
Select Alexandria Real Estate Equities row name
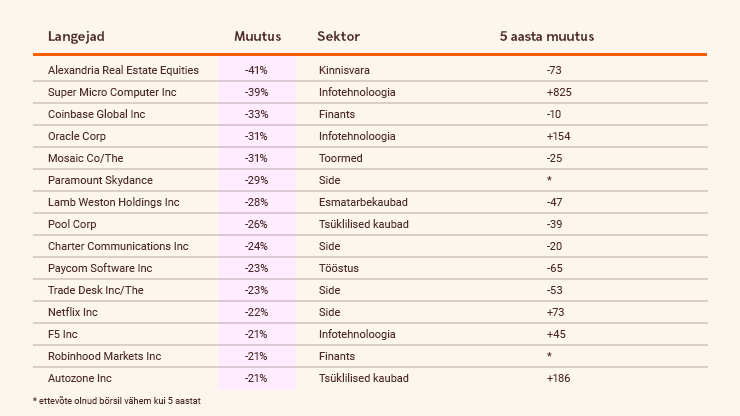tap(123, 70)
